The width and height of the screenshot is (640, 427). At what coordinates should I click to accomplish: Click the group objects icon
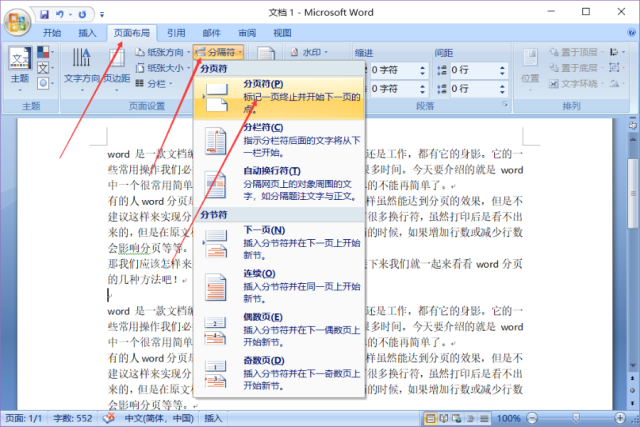[x=617, y=68]
